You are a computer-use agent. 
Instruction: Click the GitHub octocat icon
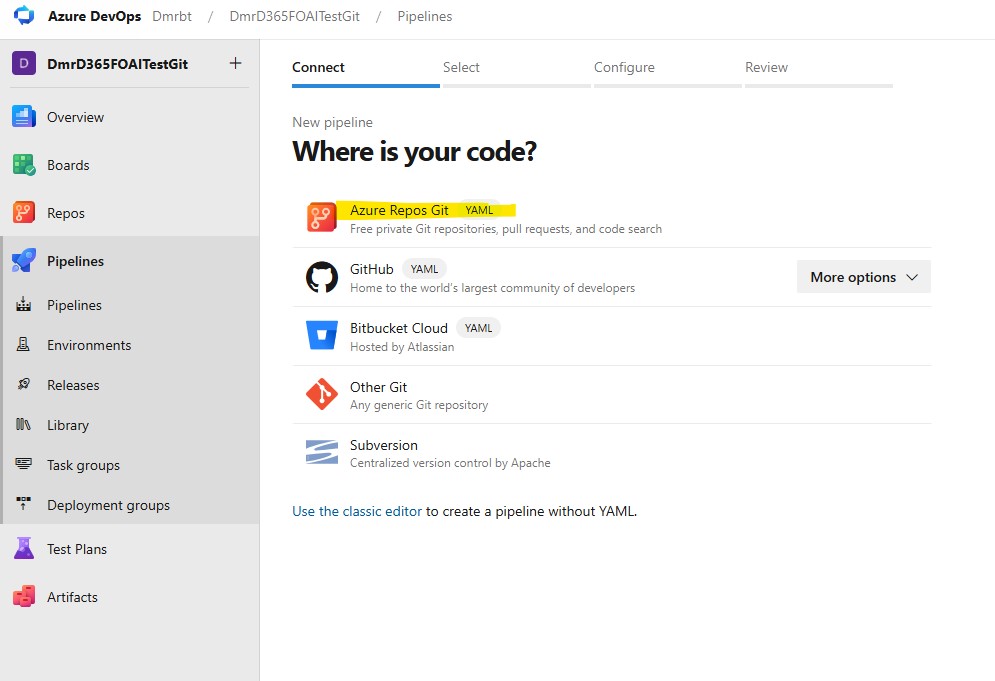322,277
